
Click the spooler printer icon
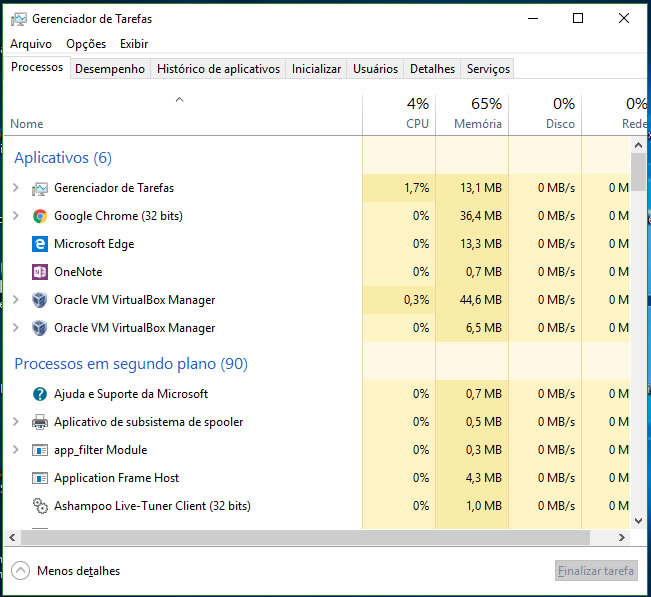tap(40, 422)
